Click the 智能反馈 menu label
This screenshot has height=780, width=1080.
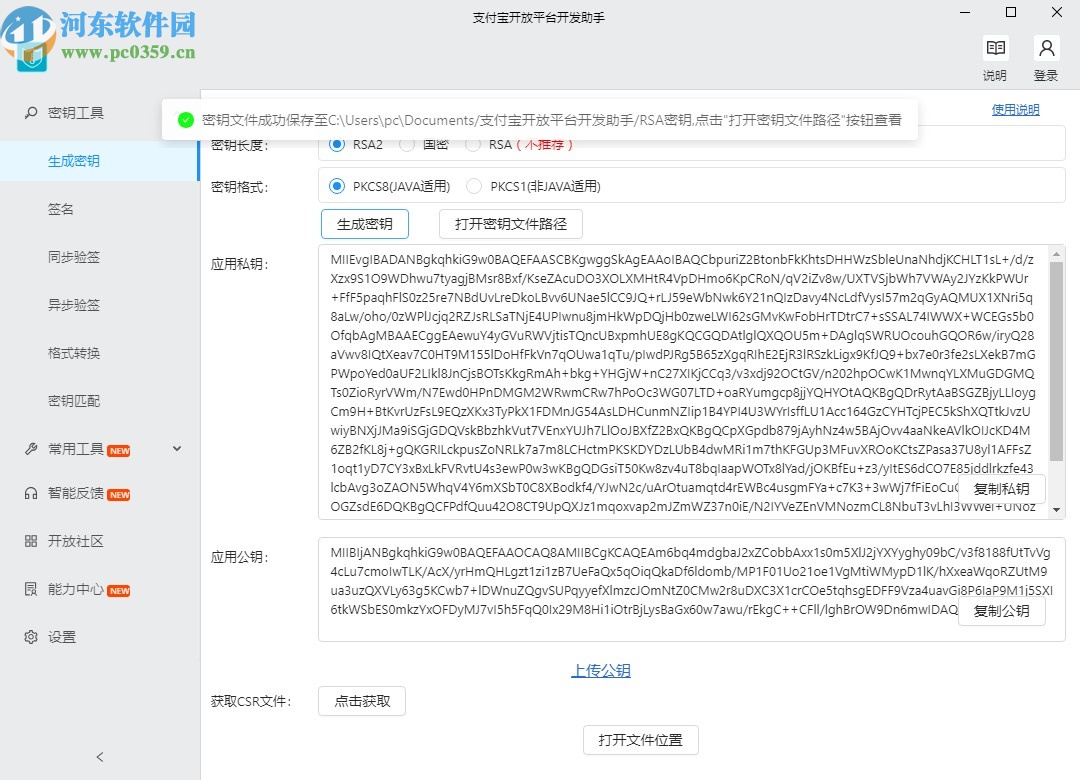[x=76, y=493]
